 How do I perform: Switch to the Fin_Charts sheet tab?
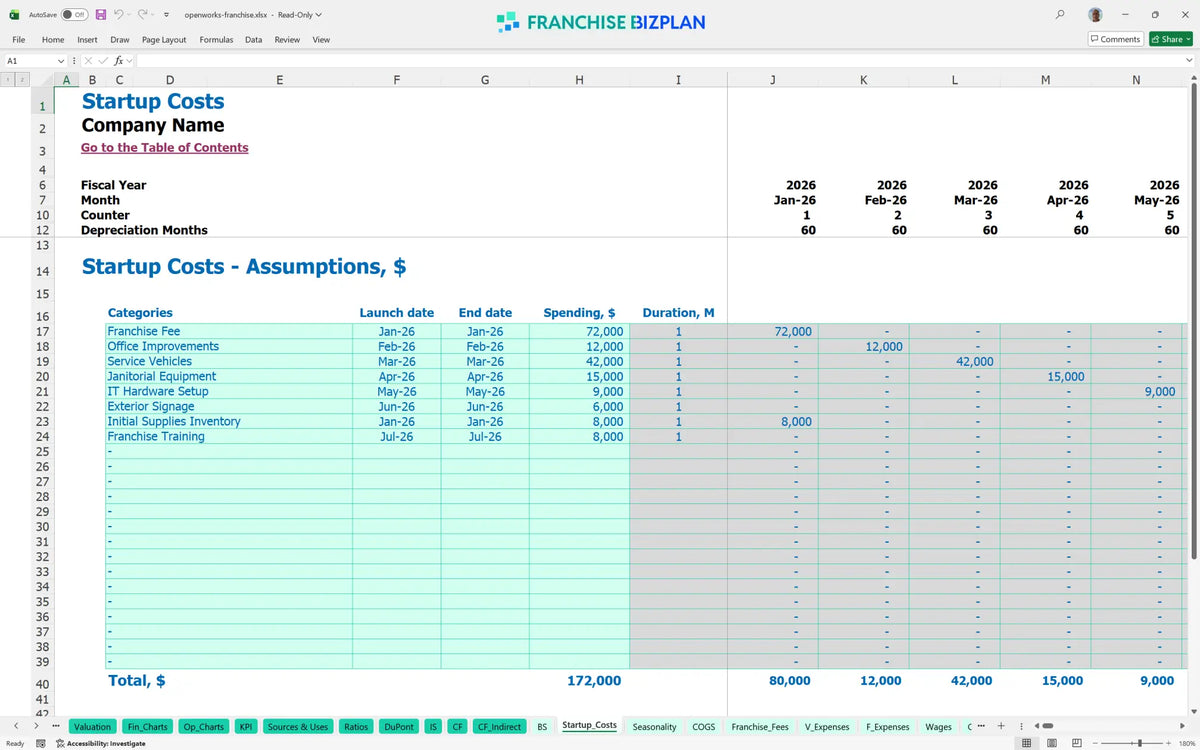point(147,727)
